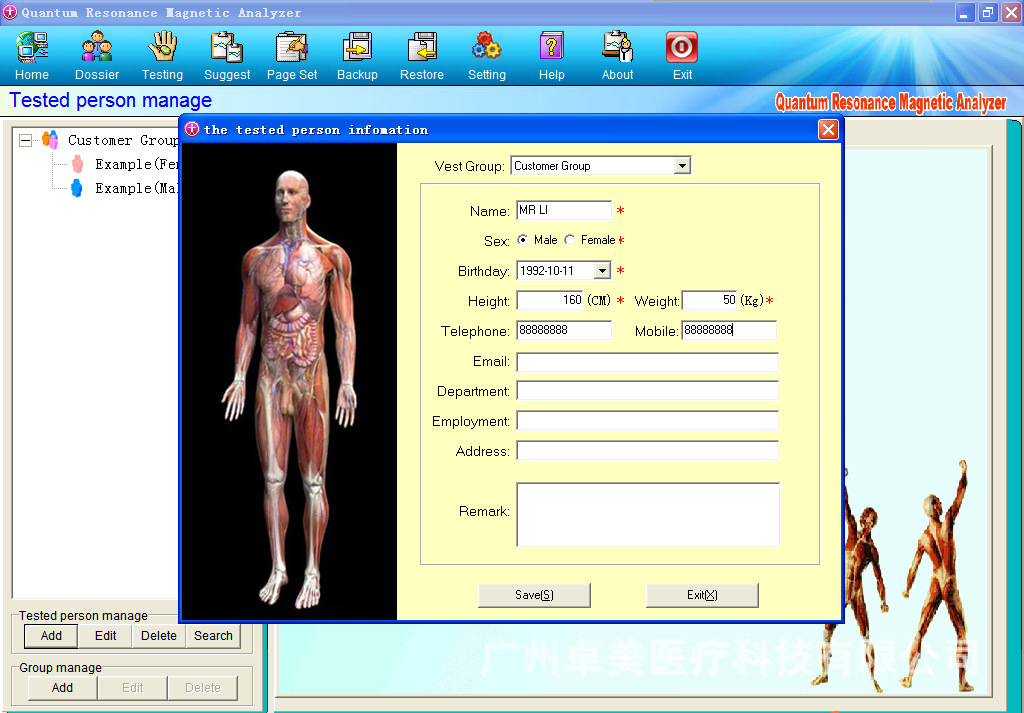
Task: Click the red Exit power icon
Action: [x=682, y=47]
